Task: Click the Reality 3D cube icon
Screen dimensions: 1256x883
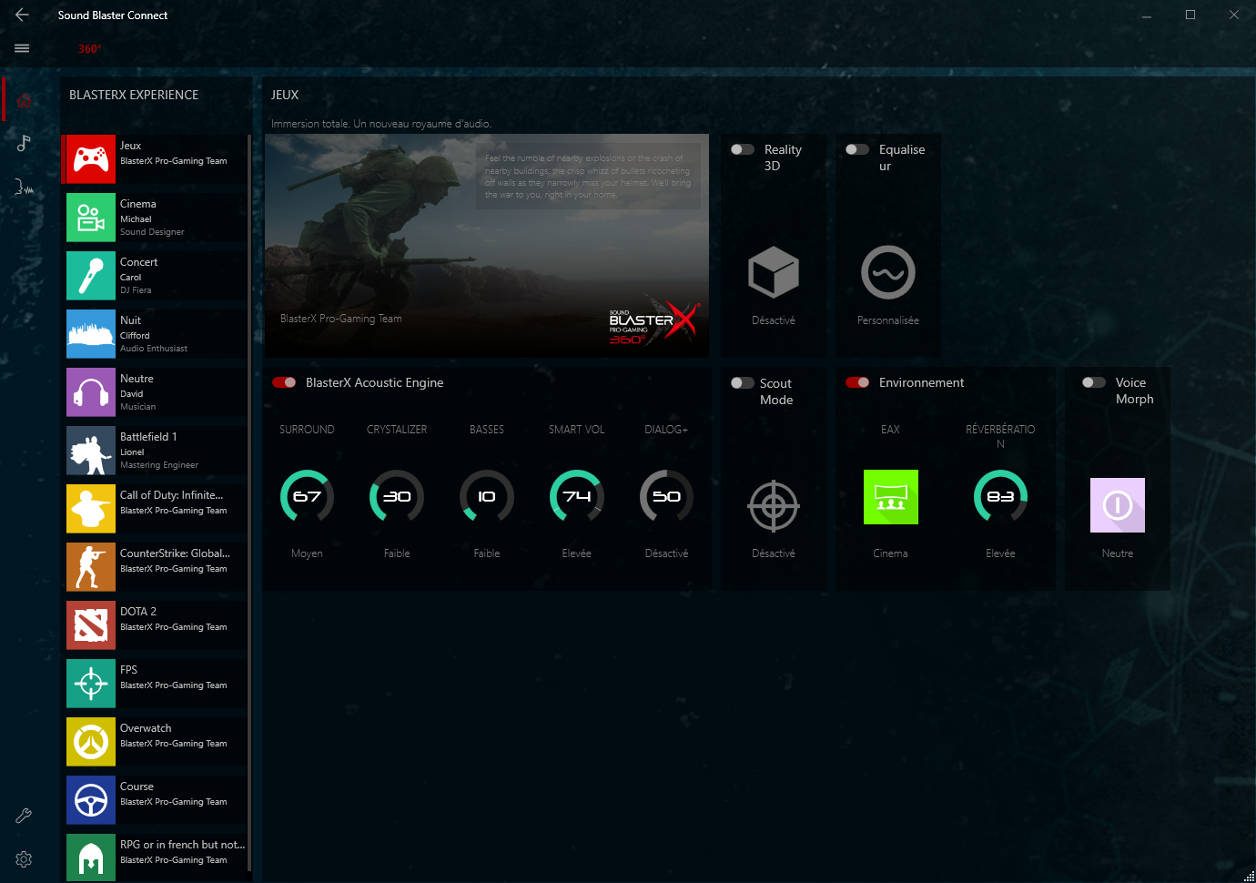Action: tap(773, 272)
